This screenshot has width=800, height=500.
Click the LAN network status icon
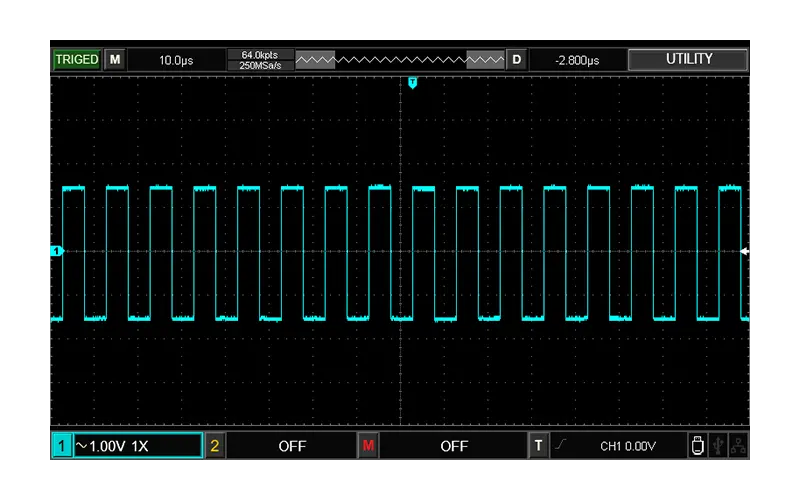pyautogui.click(x=738, y=446)
